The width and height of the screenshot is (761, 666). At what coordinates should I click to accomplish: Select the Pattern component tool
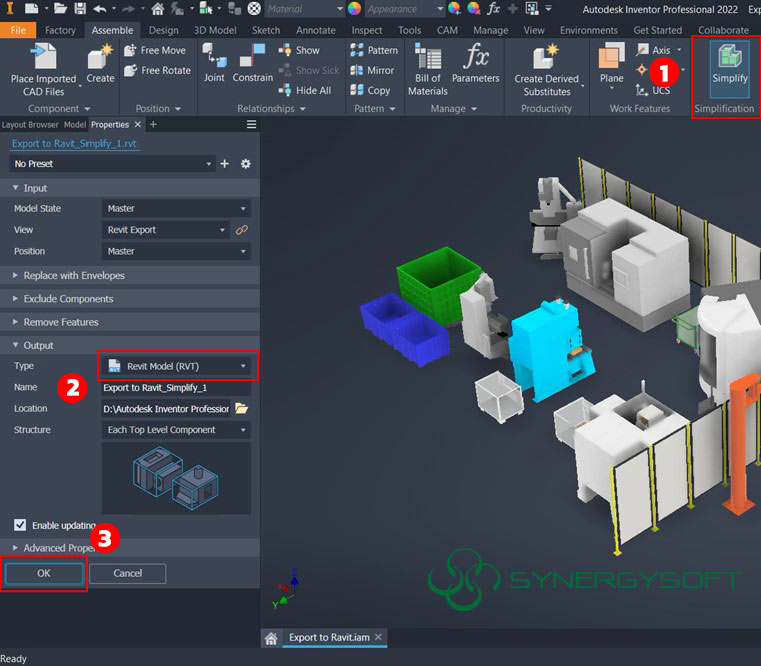tap(374, 50)
